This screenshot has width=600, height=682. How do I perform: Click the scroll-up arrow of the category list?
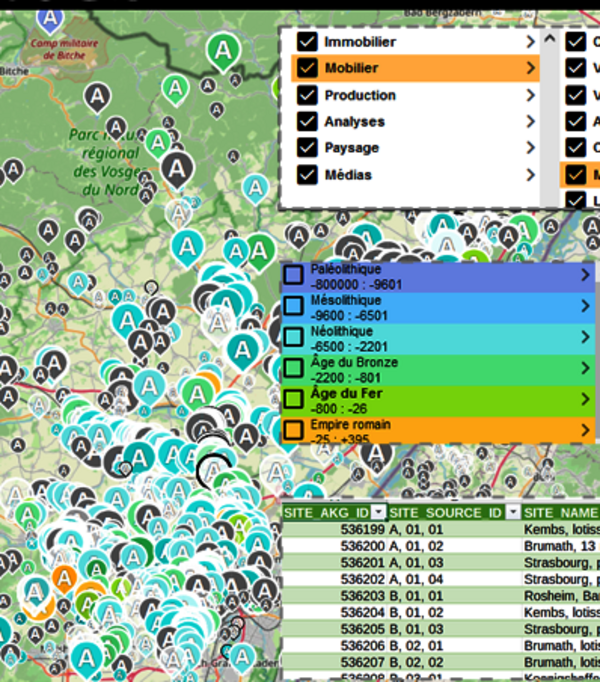(x=548, y=38)
